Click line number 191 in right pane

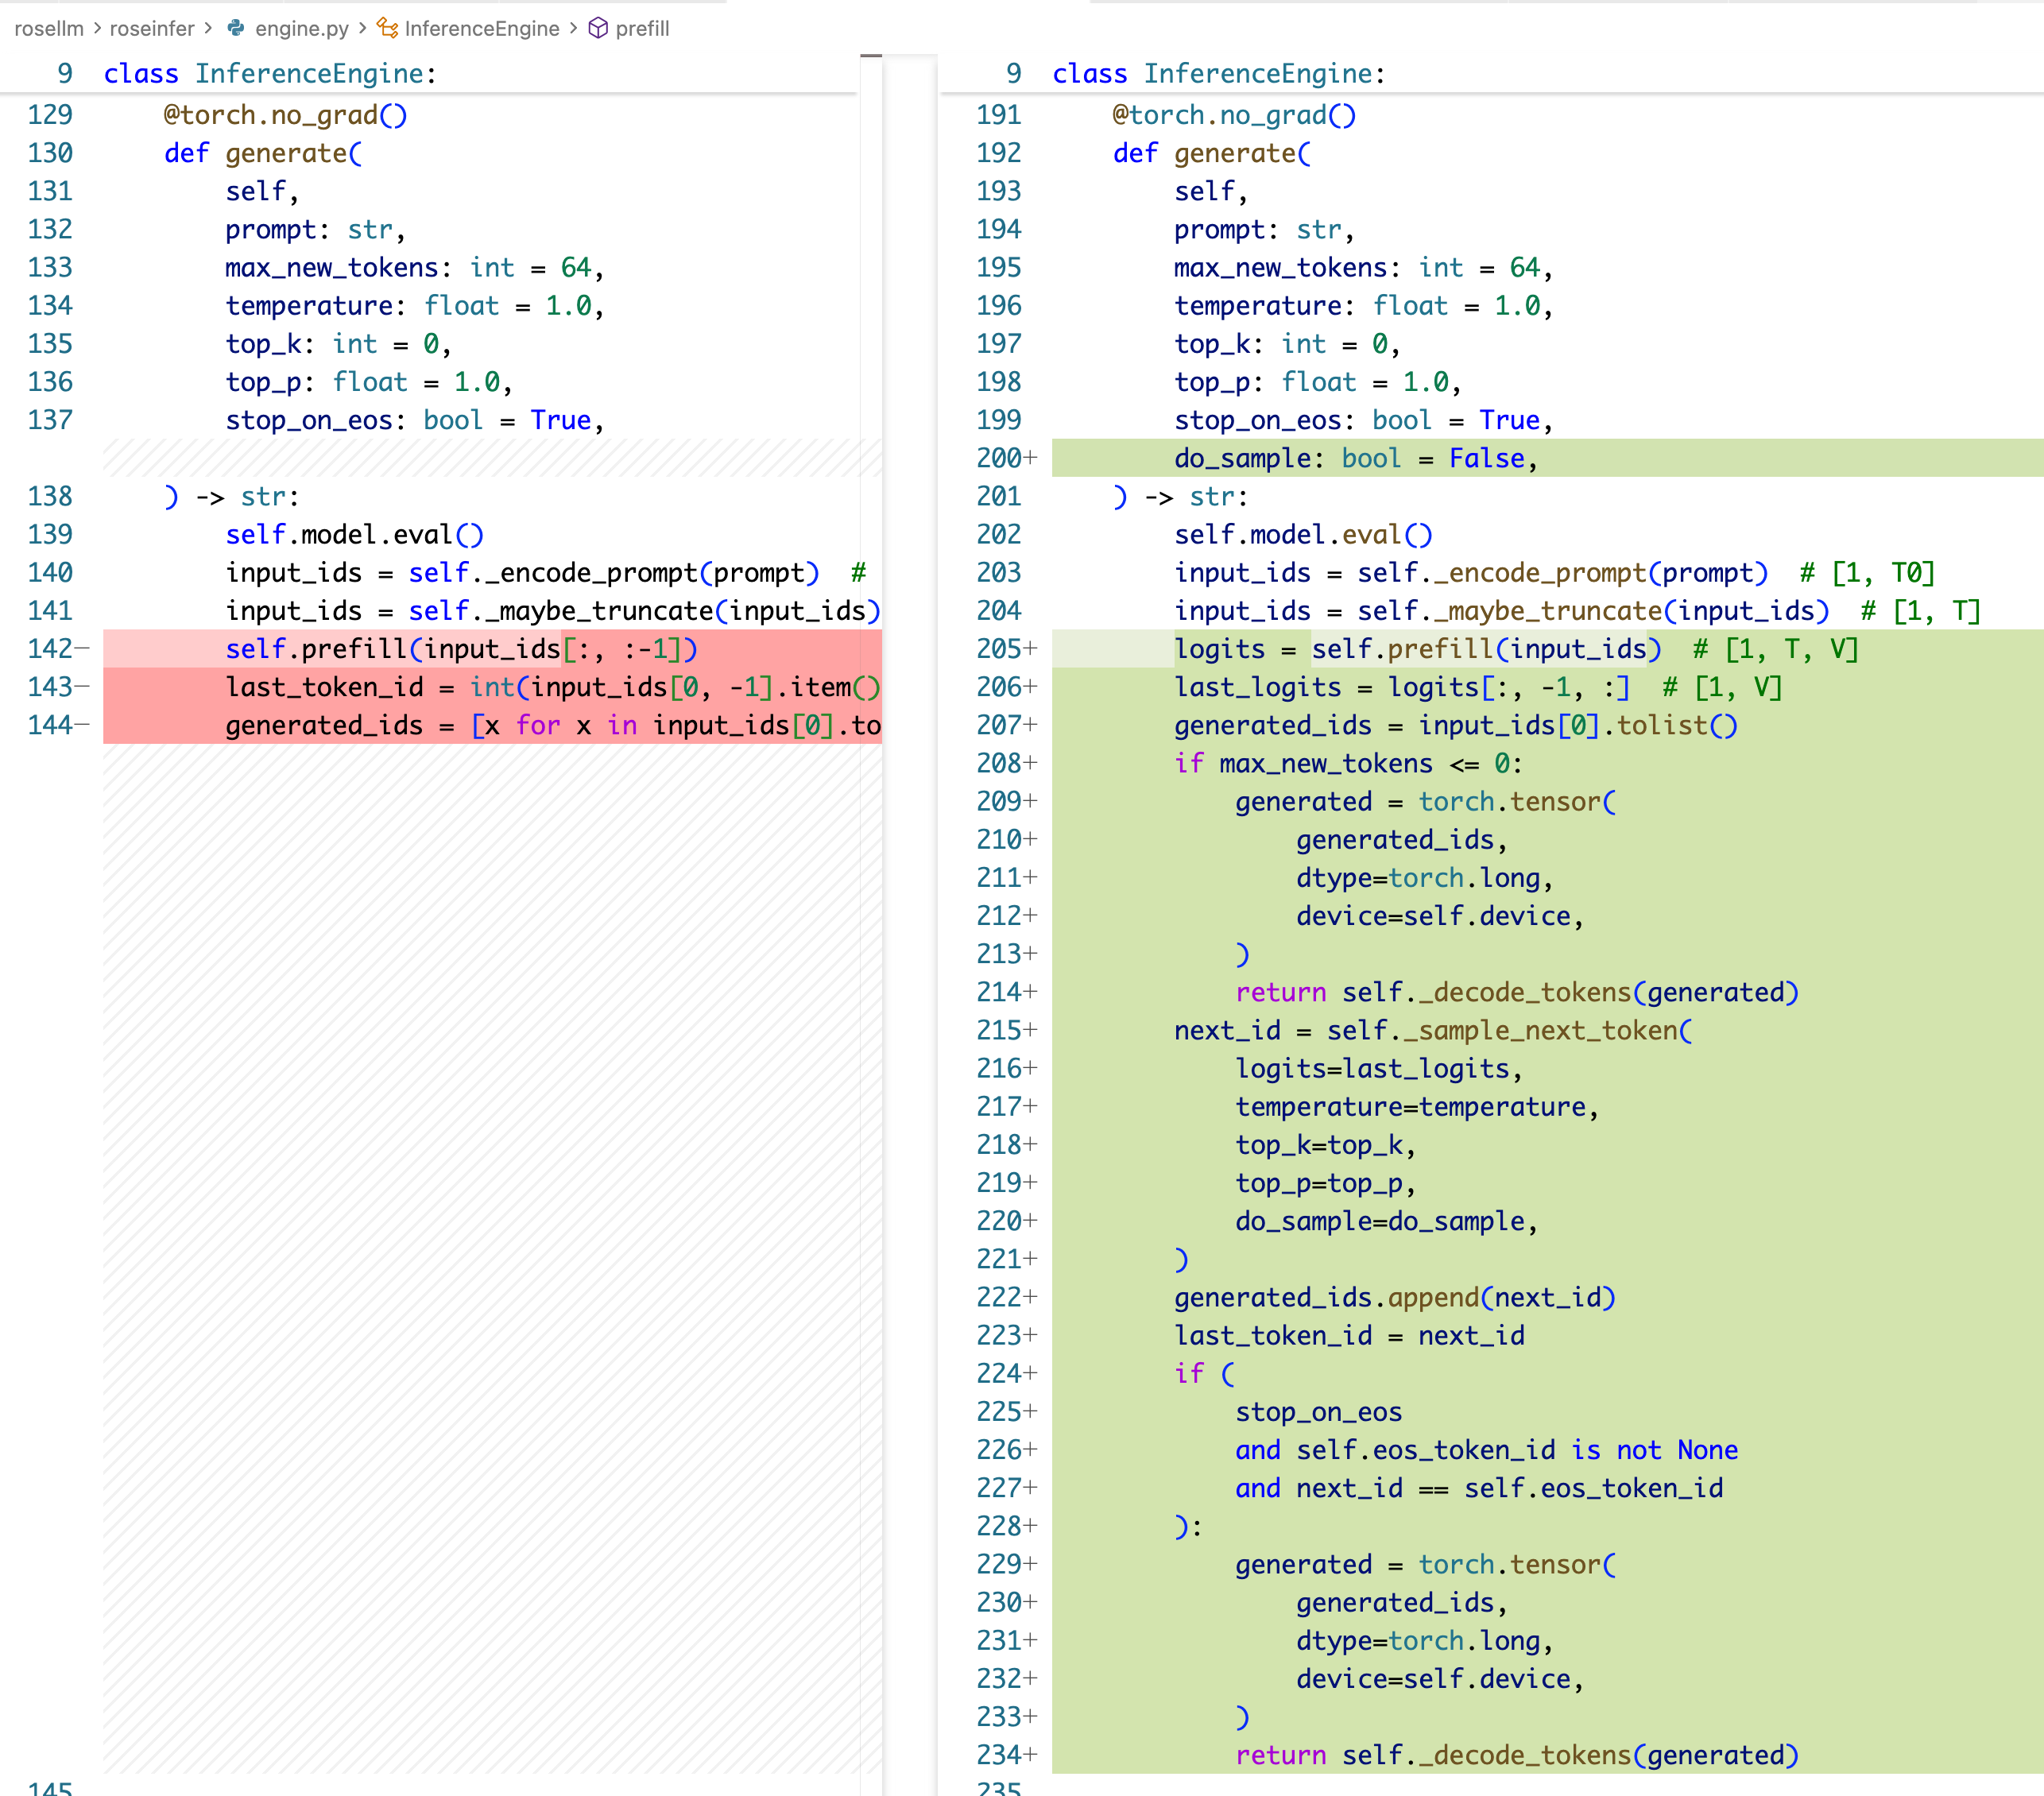tap(998, 115)
